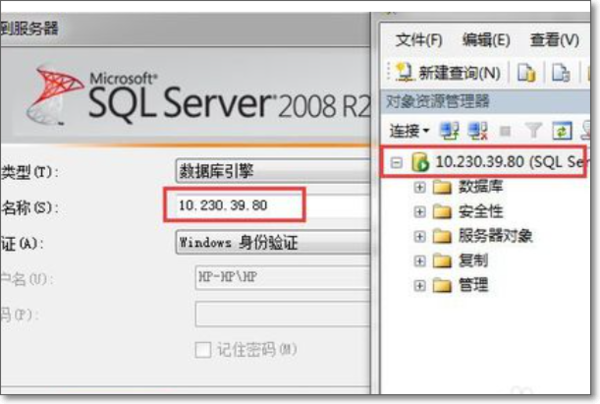This screenshot has height=404, width=600.
Task: Click the second document query icon in toolbar
Action: 561,72
